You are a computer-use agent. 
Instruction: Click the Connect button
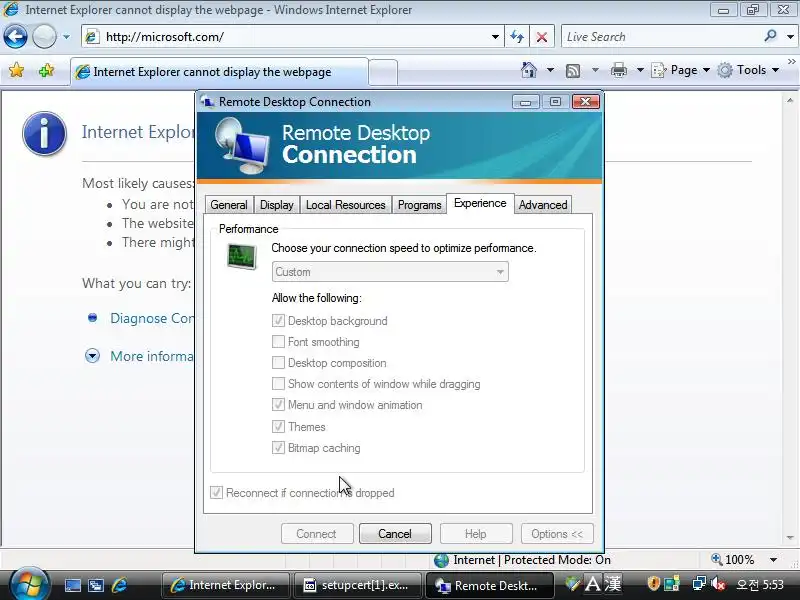[317, 534]
